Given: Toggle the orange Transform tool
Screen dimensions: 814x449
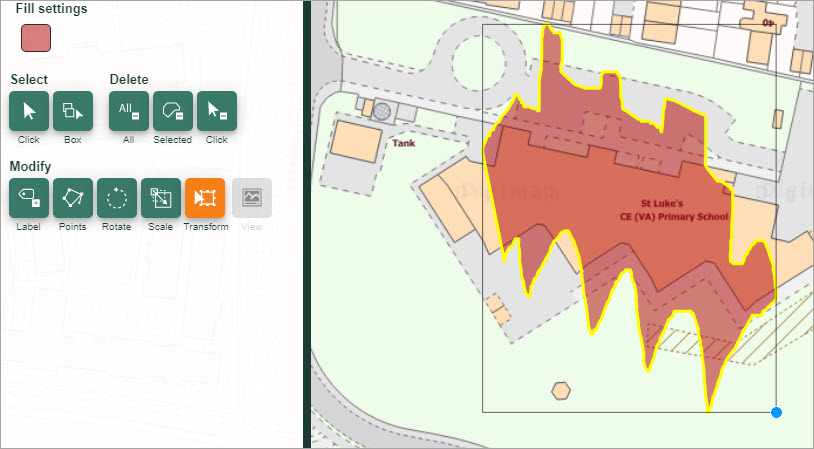Looking at the screenshot, I should tap(205, 198).
